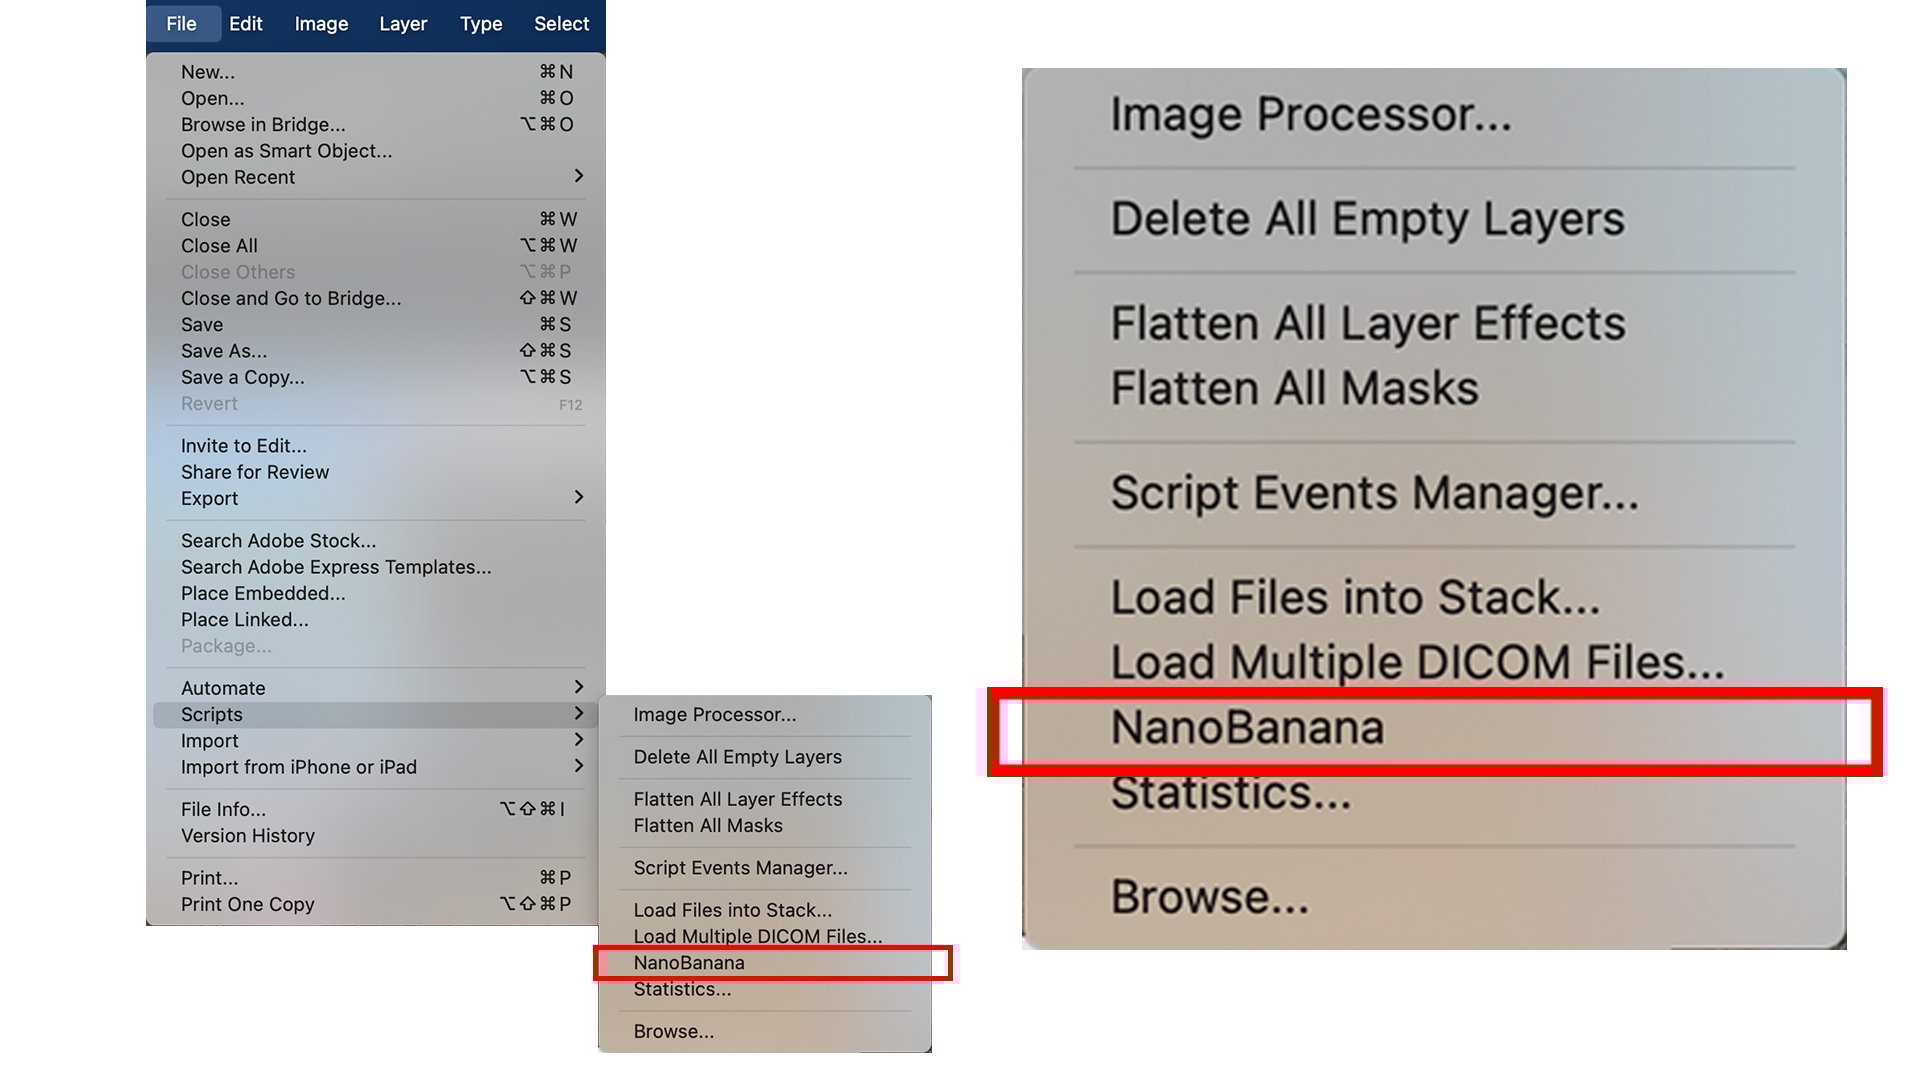Open the Image menu
Viewport: 1920px width, 1080px height.
[321, 23]
